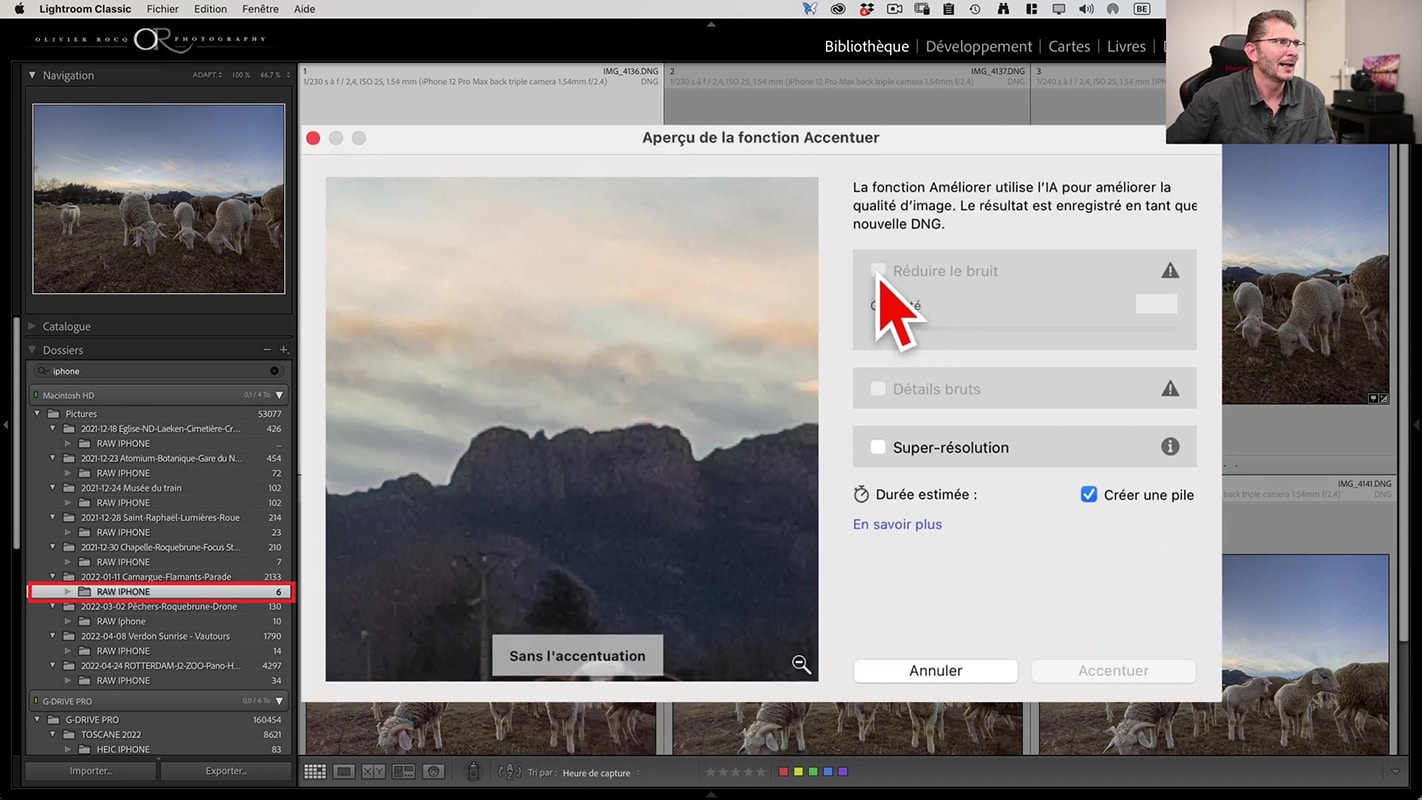Uncheck Créer une pile checkbox
The height and width of the screenshot is (800, 1422).
tap(1089, 494)
